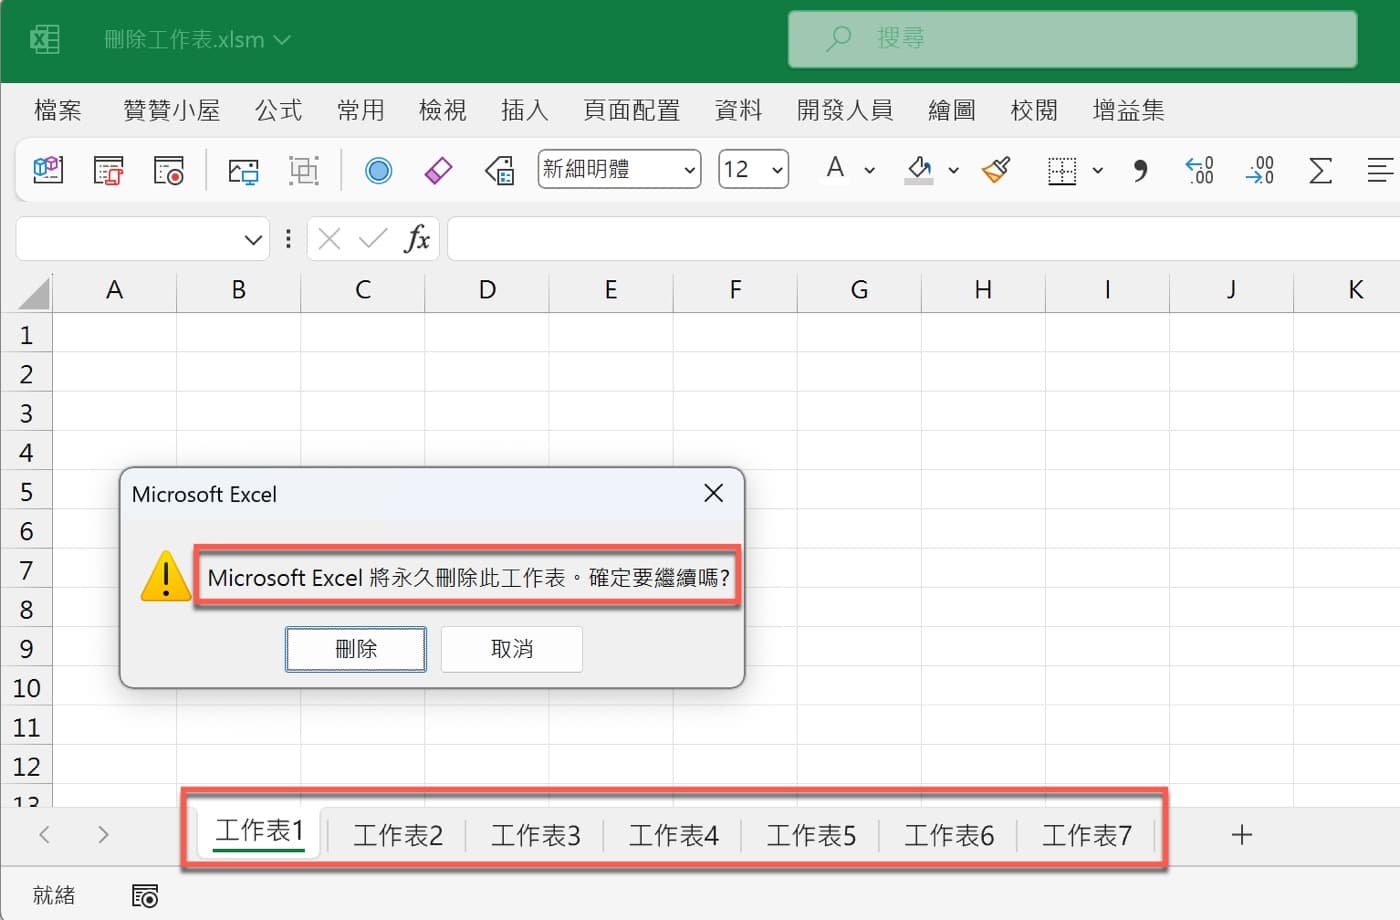The width and height of the screenshot is (1400, 920).
Task: Click 取消 to cancel the dialog
Action: 512,649
